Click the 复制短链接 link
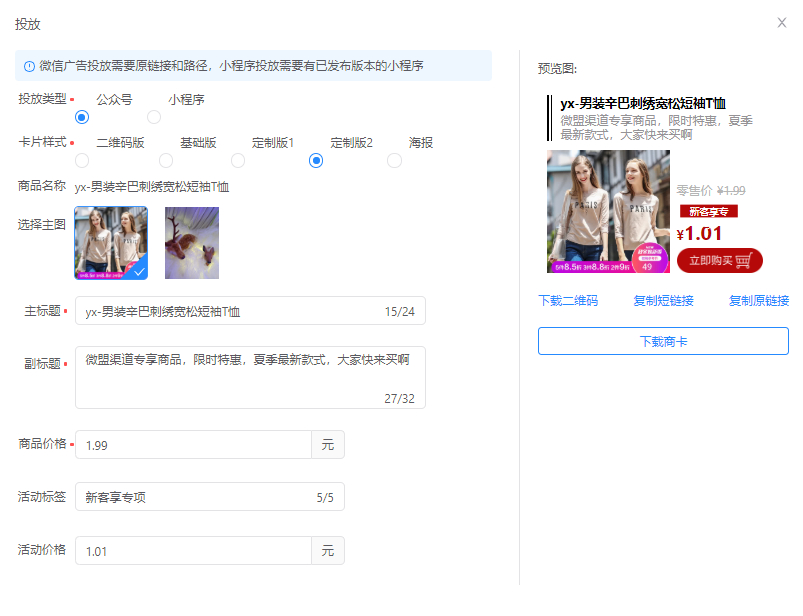Viewport: 803px width, 616px height. (663, 301)
